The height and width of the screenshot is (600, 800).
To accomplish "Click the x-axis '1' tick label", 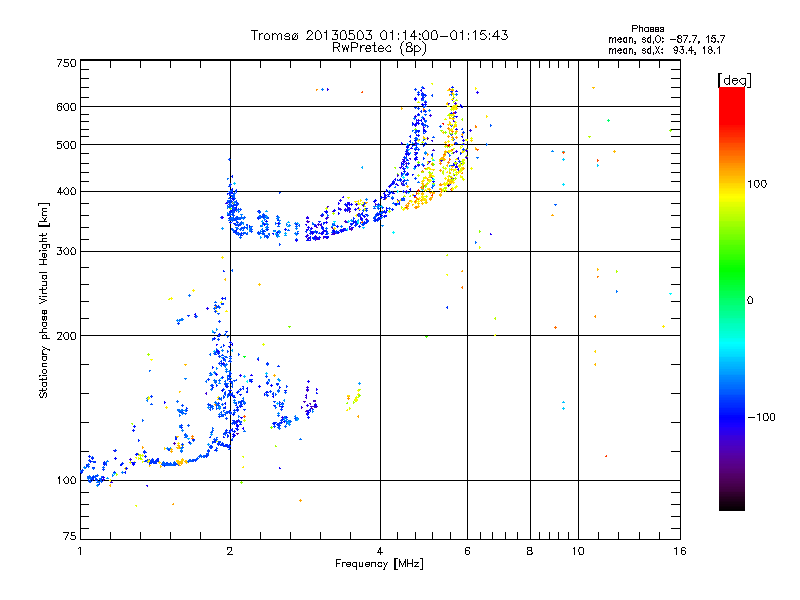I will pos(80,551).
